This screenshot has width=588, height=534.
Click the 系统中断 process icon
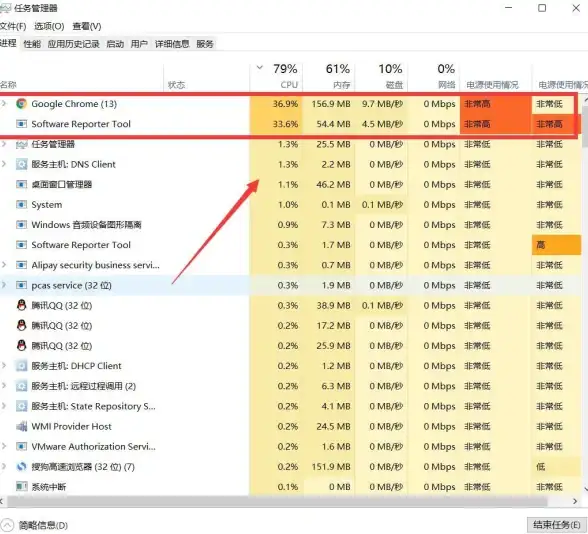[x=21, y=487]
